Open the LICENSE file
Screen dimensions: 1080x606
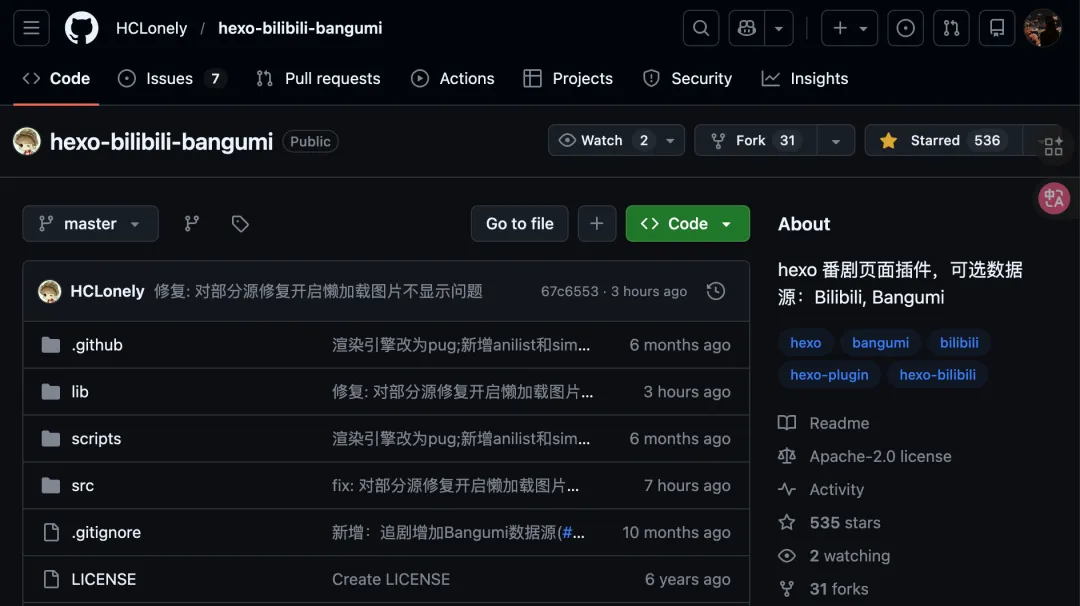pyautogui.click(x=104, y=579)
